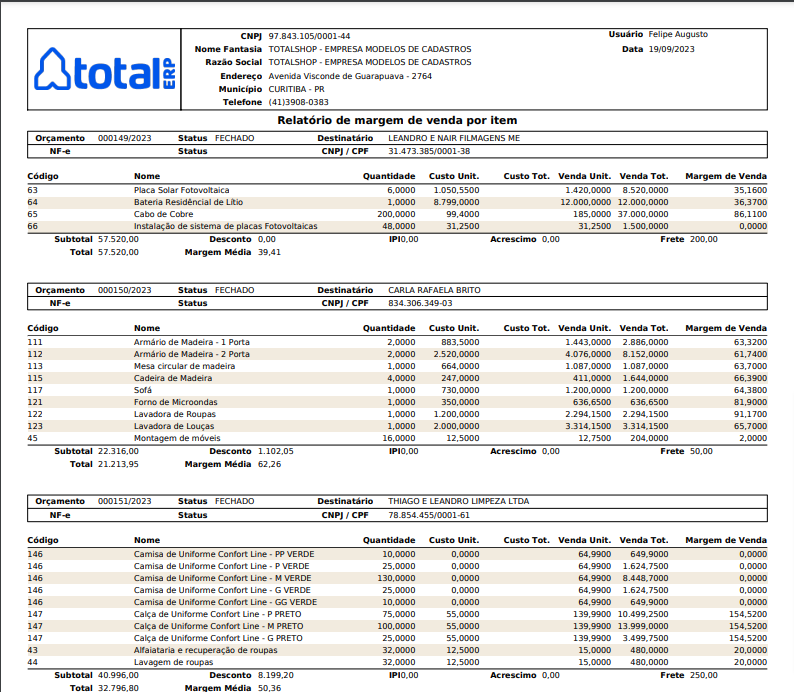Click the Montagem de móveis item
Image resolution: width=794 pixels, height=692 pixels.
pyautogui.click(x=177, y=438)
